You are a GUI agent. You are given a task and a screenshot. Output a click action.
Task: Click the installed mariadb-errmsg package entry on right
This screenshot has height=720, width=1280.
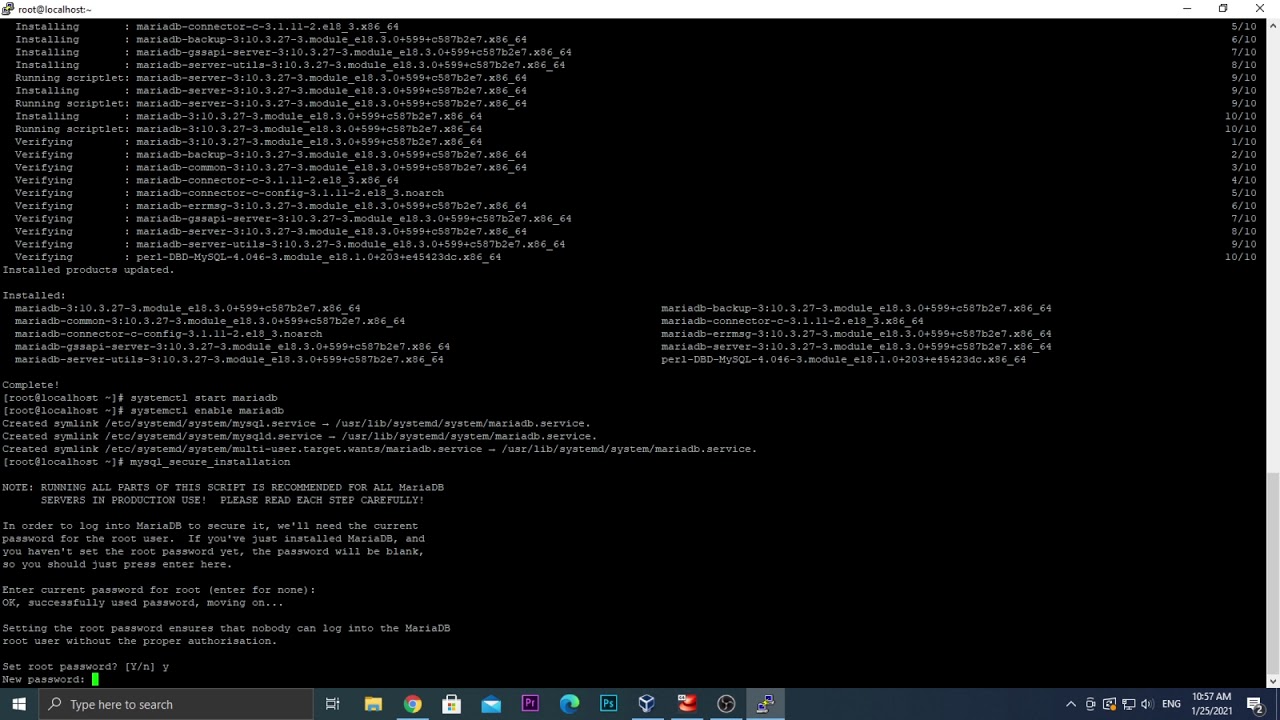[x=856, y=334]
